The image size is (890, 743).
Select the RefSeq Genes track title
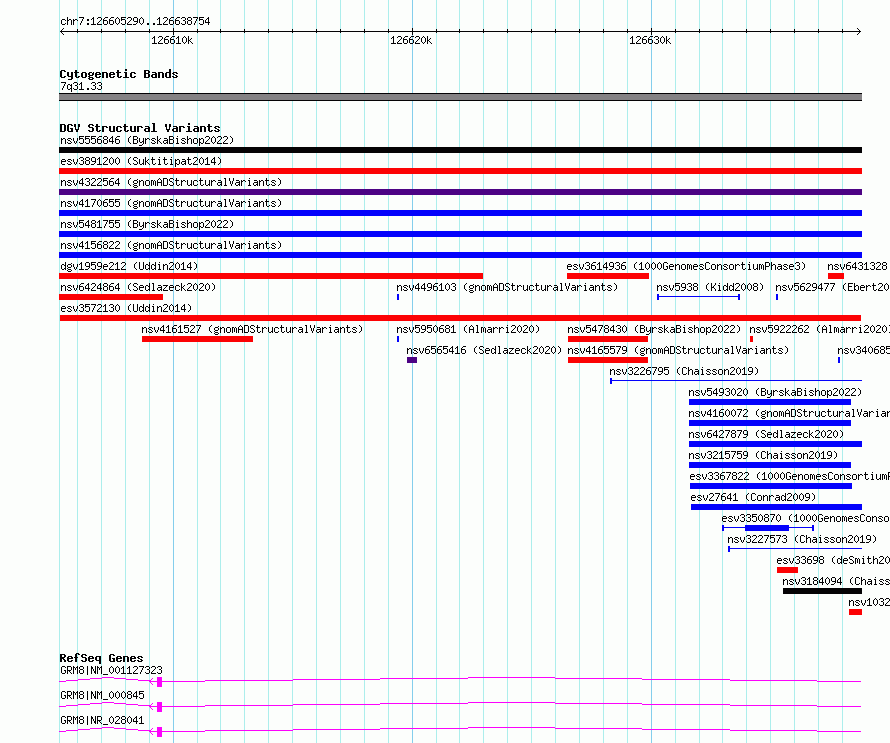pos(101,658)
